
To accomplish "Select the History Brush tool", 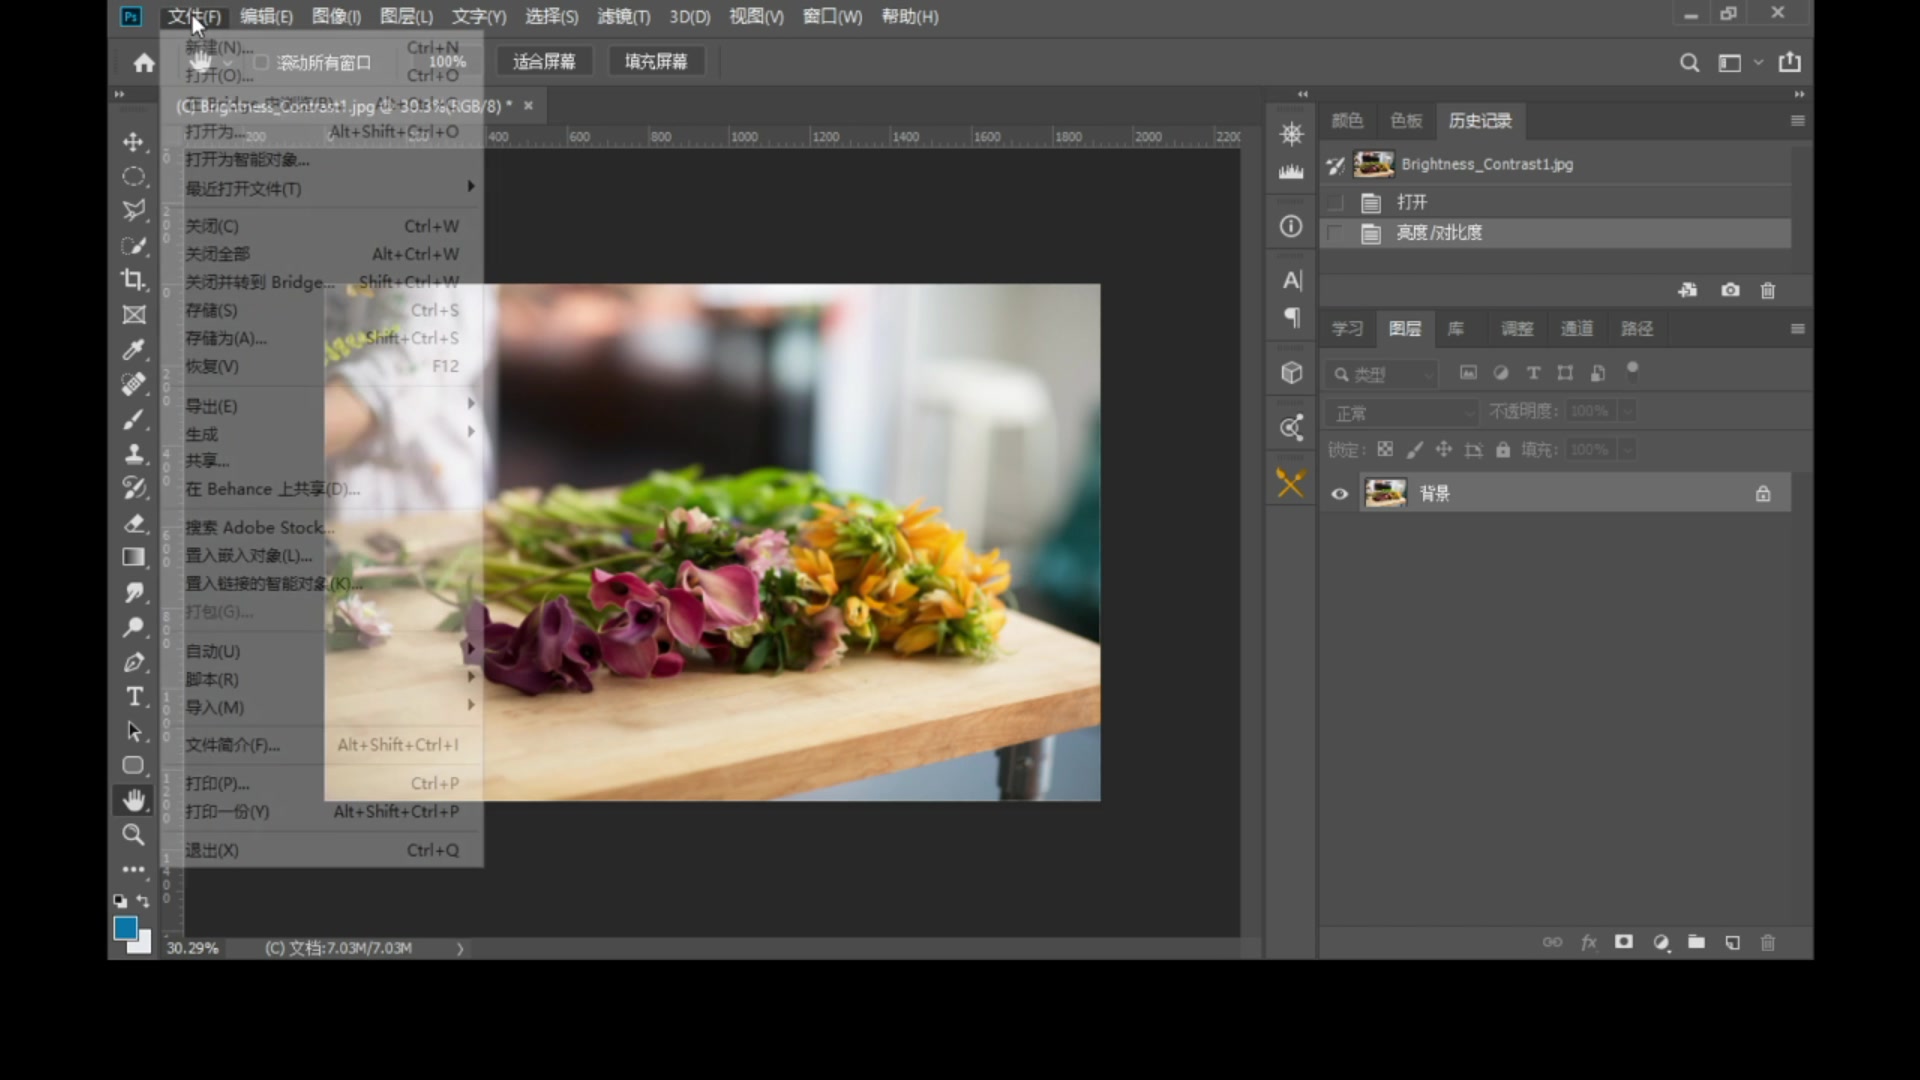I will pos(133,488).
